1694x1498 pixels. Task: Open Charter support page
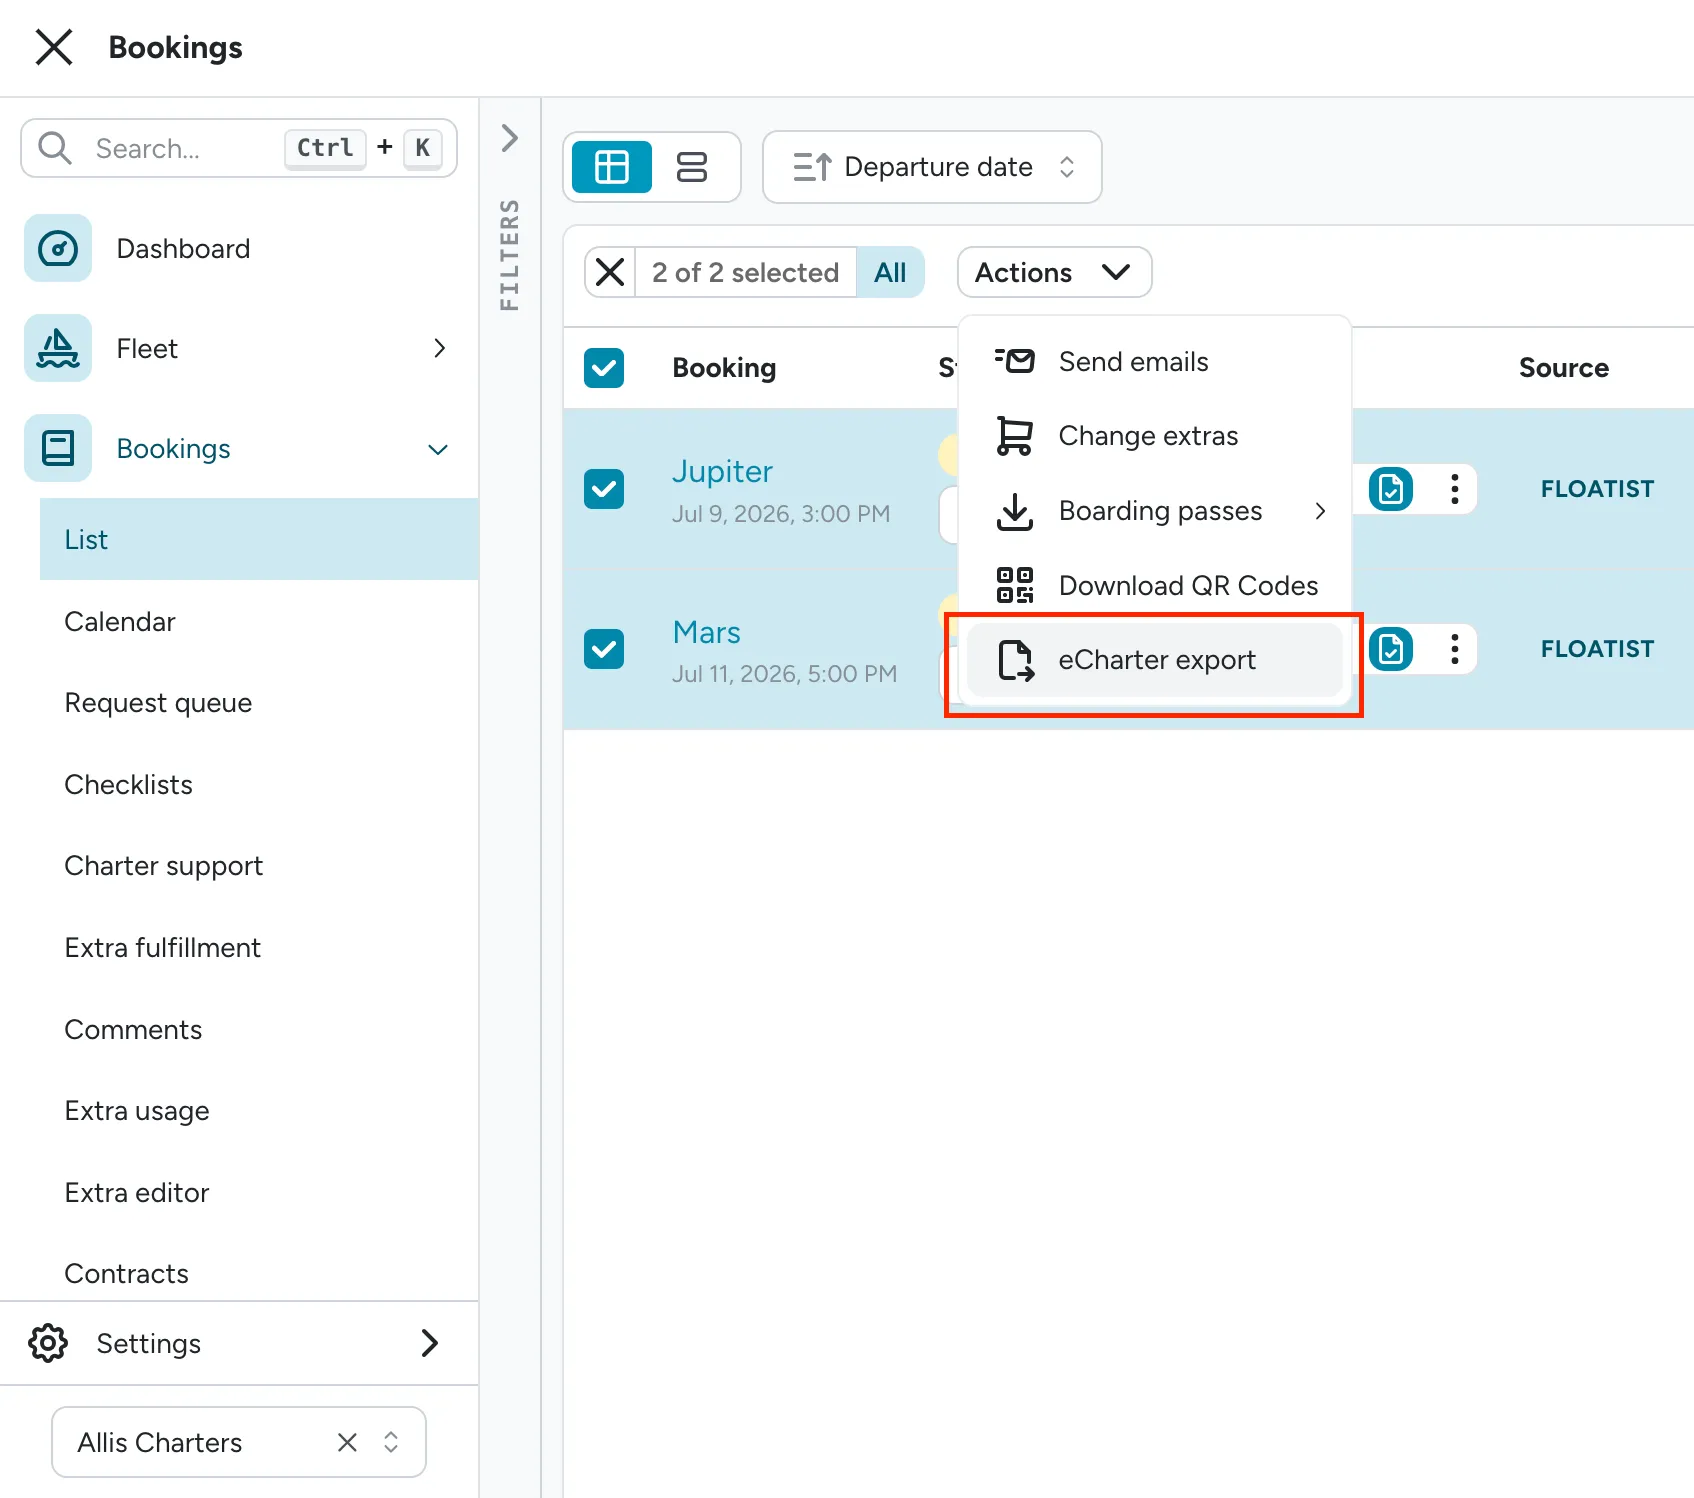point(163,866)
